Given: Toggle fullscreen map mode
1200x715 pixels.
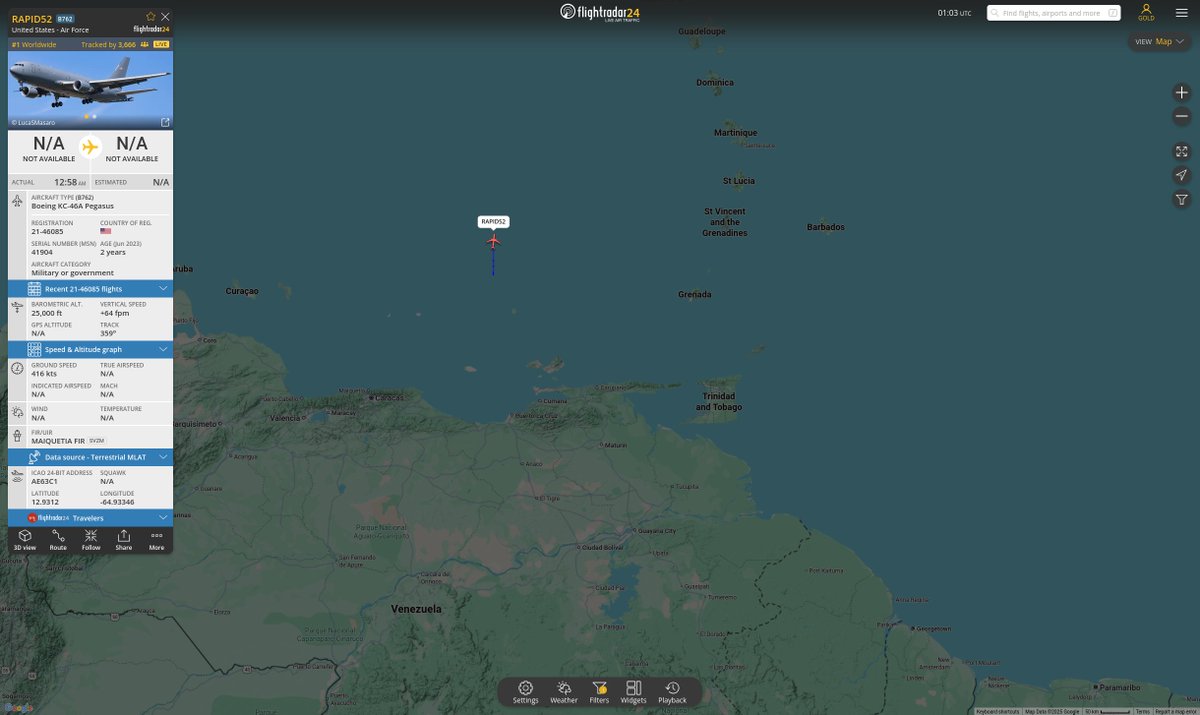Looking at the screenshot, I should pyautogui.click(x=1181, y=151).
